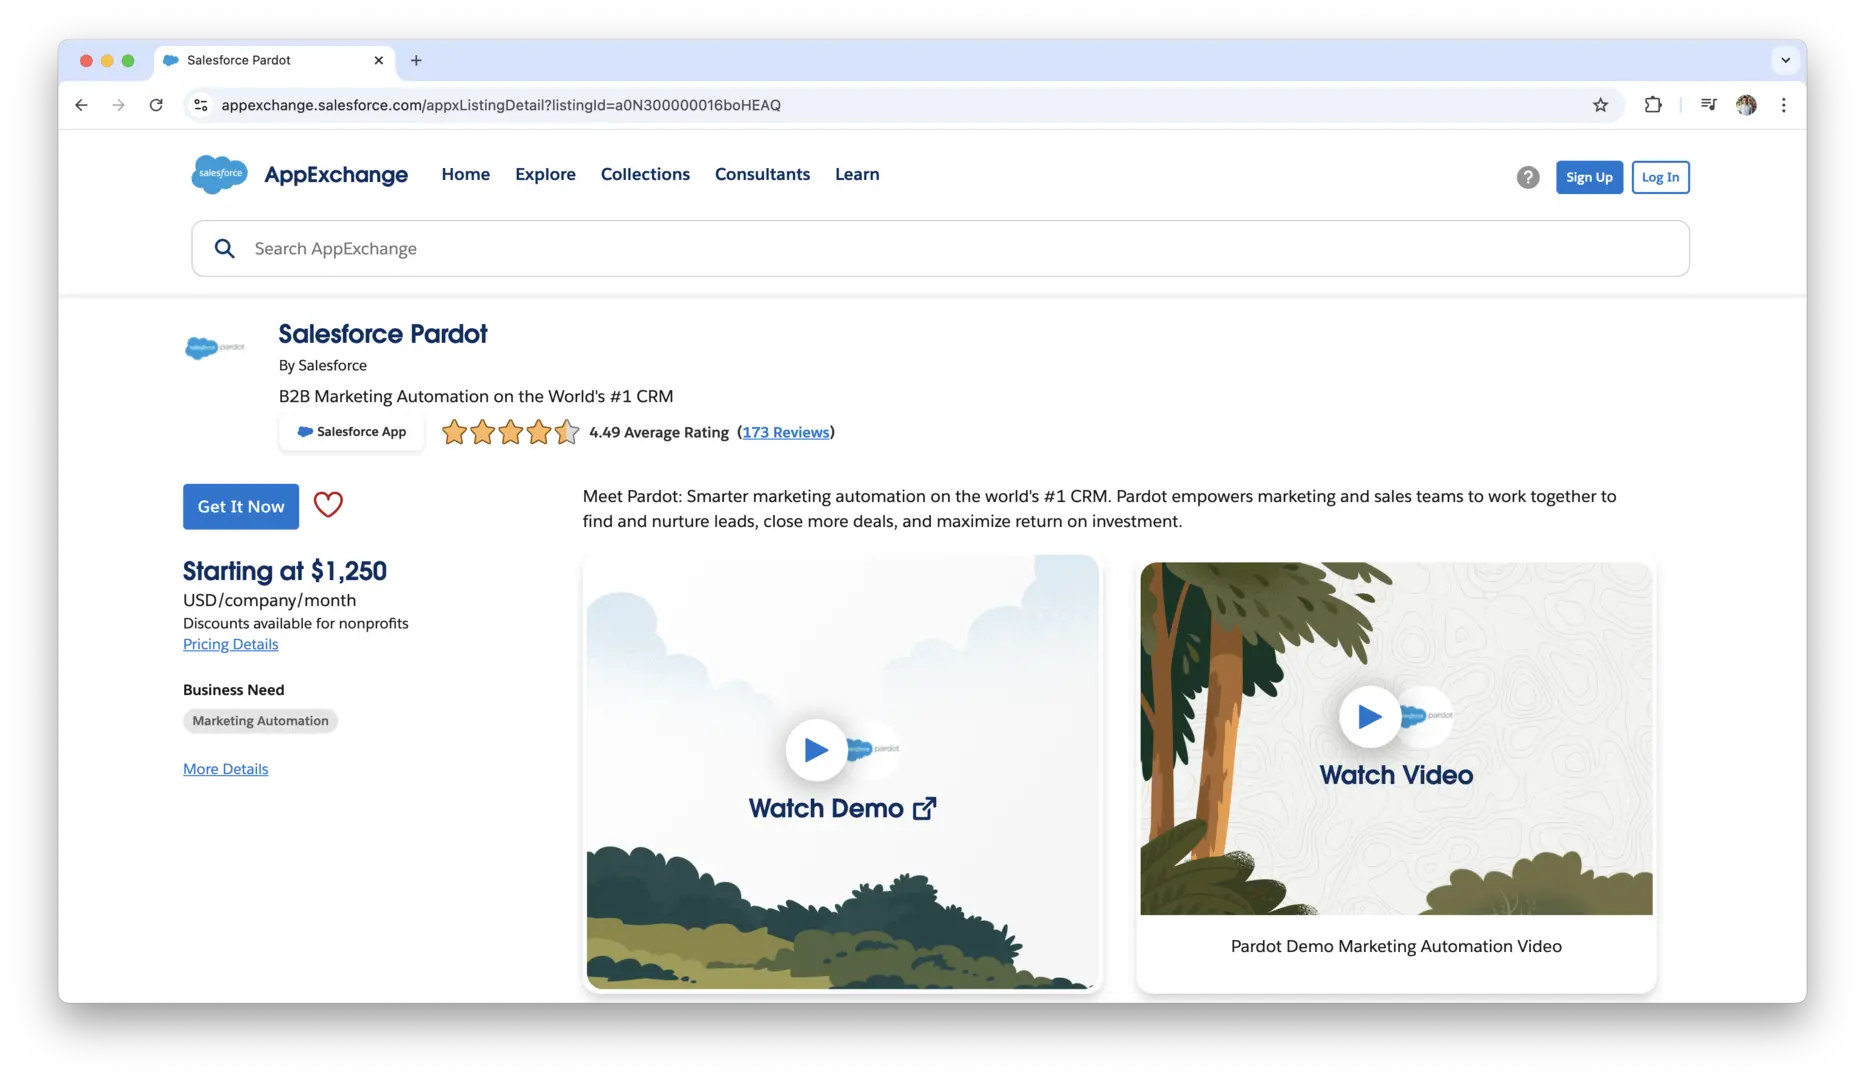
Task: Click the B2B Marketing Automation tagline
Action: [476, 397]
